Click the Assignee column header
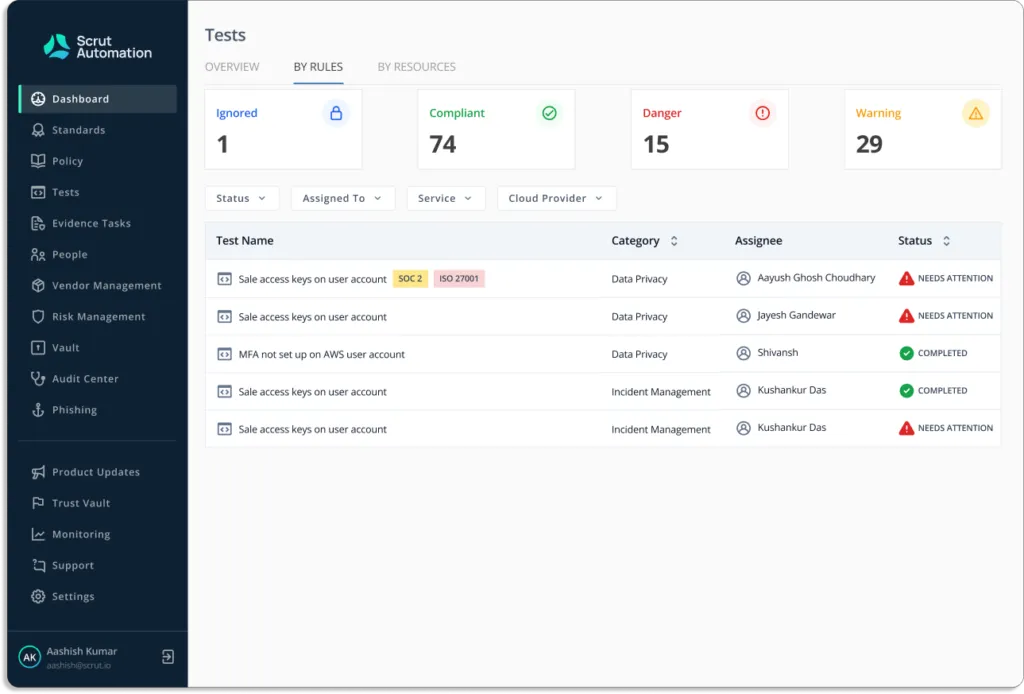1024x694 pixels. click(758, 241)
